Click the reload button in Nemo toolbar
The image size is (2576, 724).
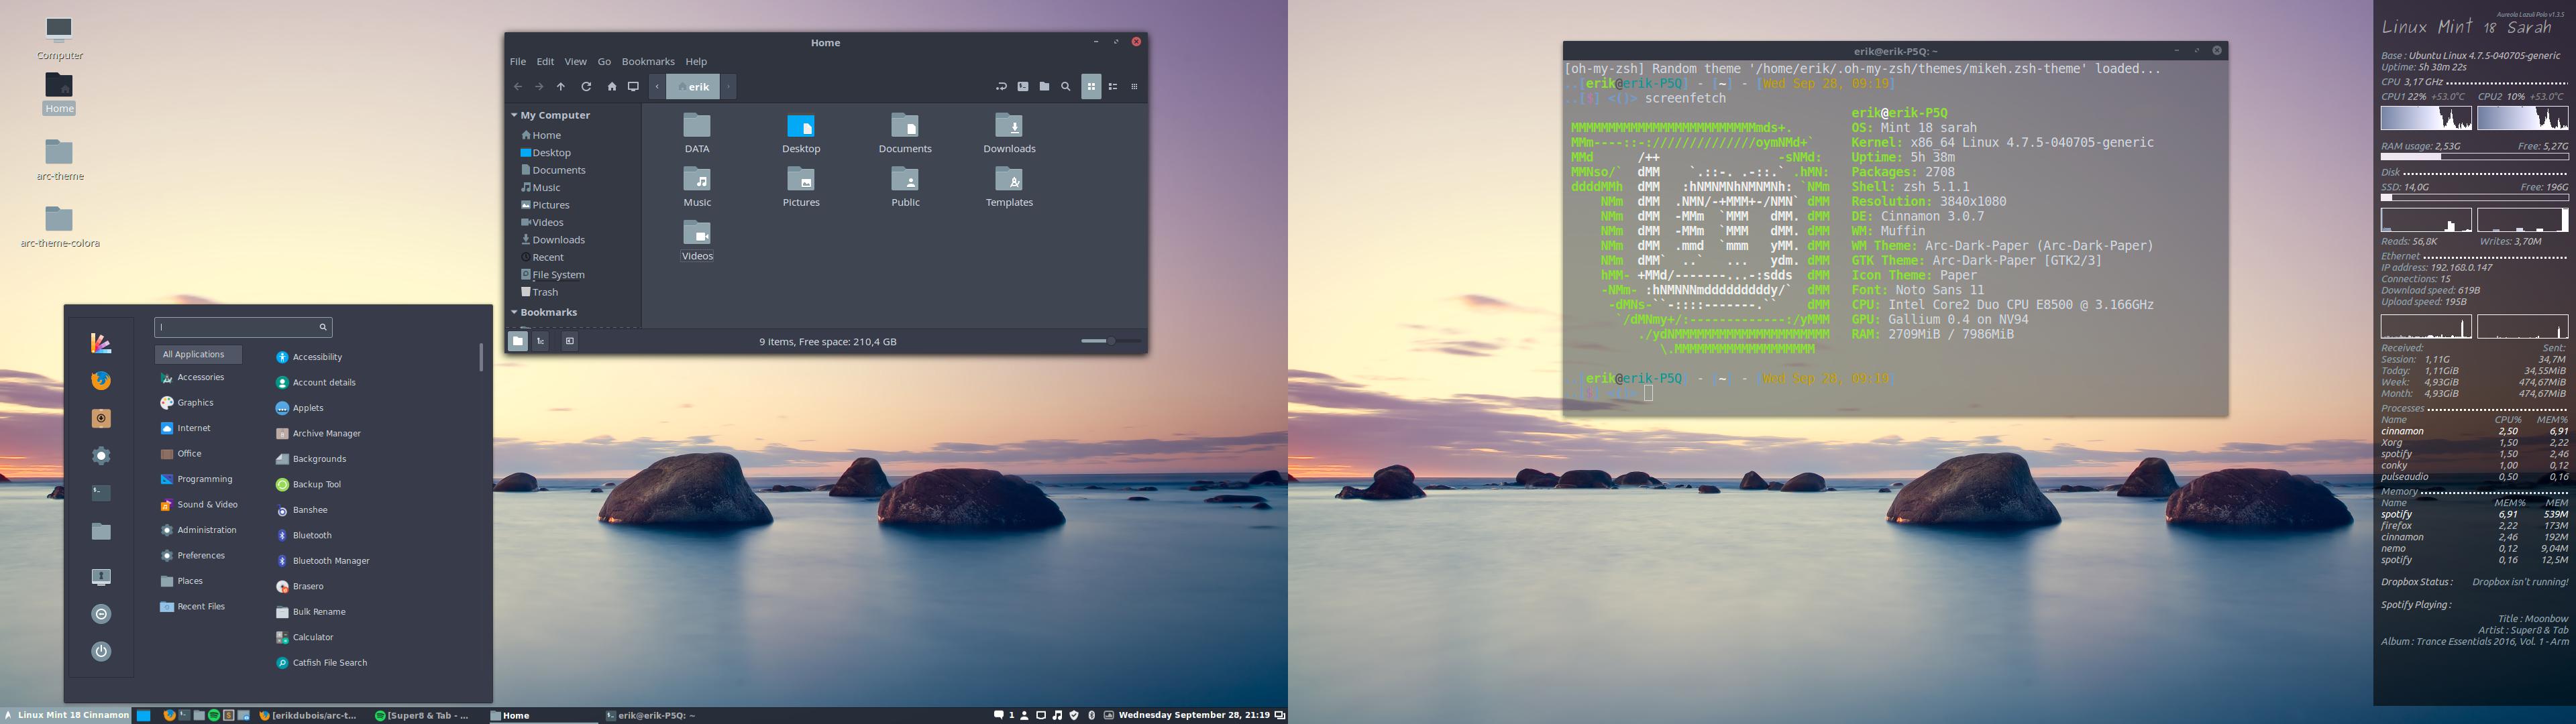tap(586, 87)
